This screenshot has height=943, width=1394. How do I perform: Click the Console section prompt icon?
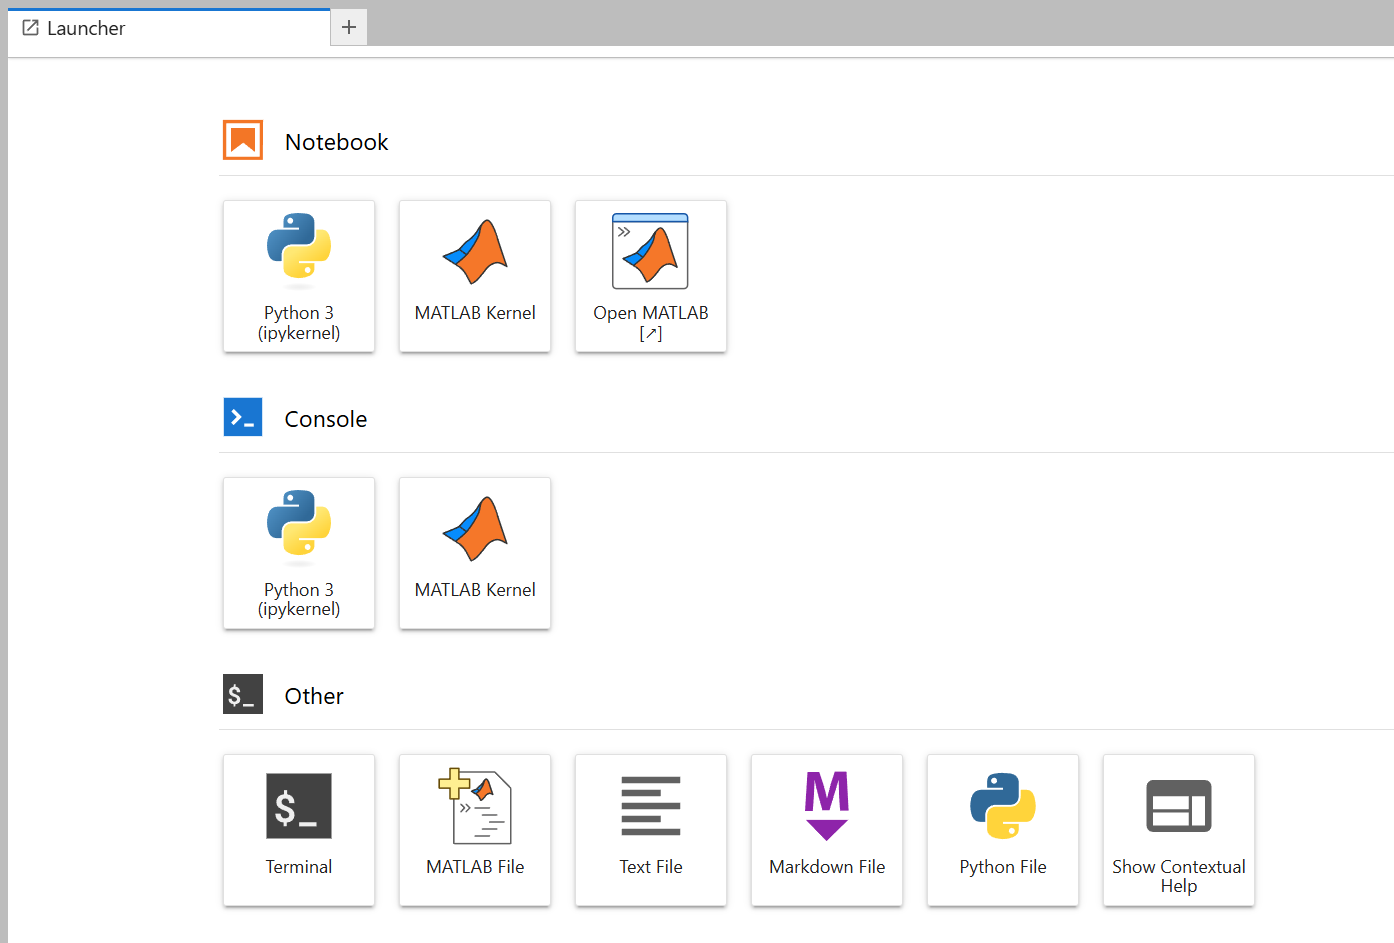tap(243, 417)
